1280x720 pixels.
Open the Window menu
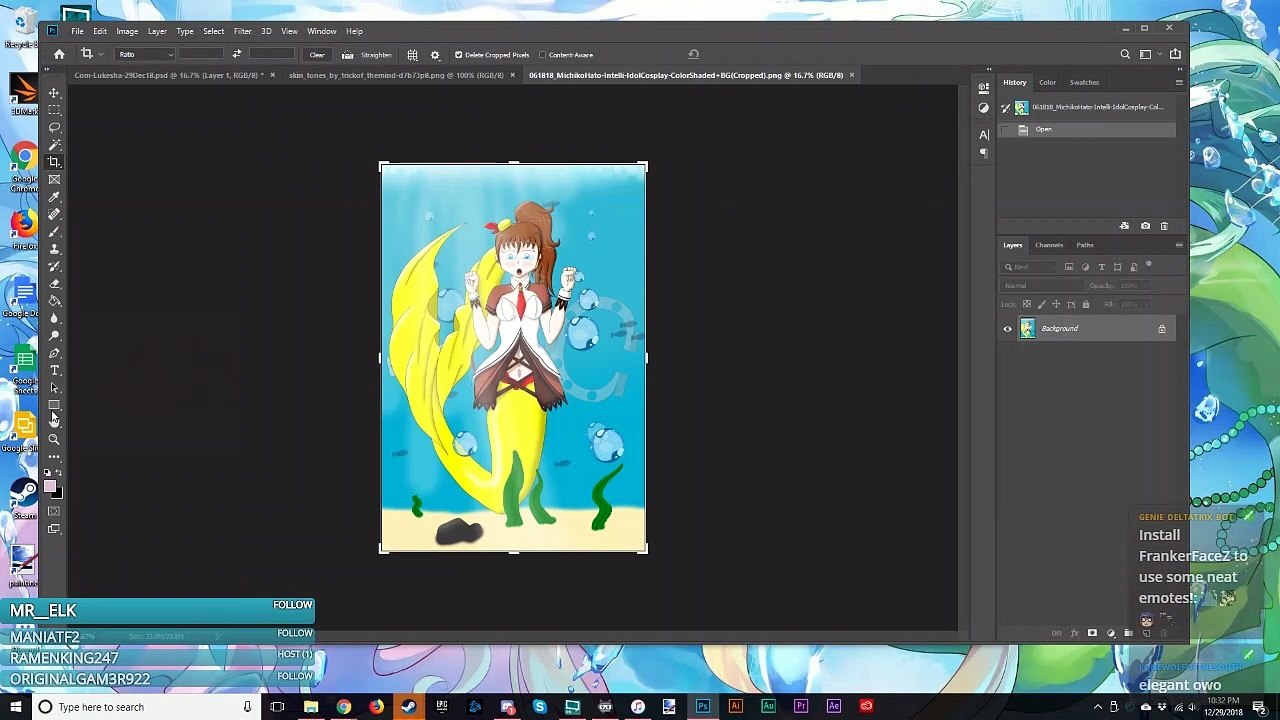pyautogui.click(x=322, y=31)
